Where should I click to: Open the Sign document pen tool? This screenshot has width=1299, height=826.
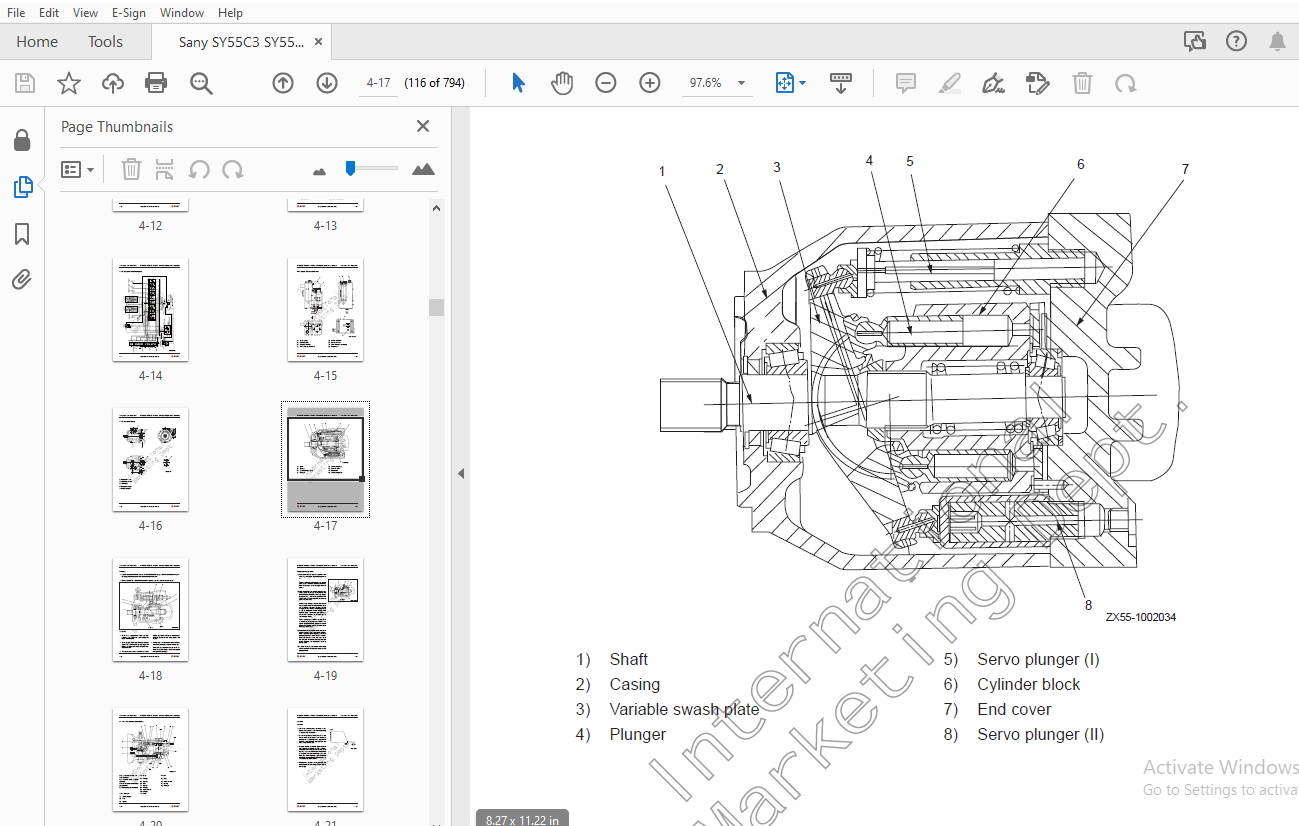pos(993,83)
